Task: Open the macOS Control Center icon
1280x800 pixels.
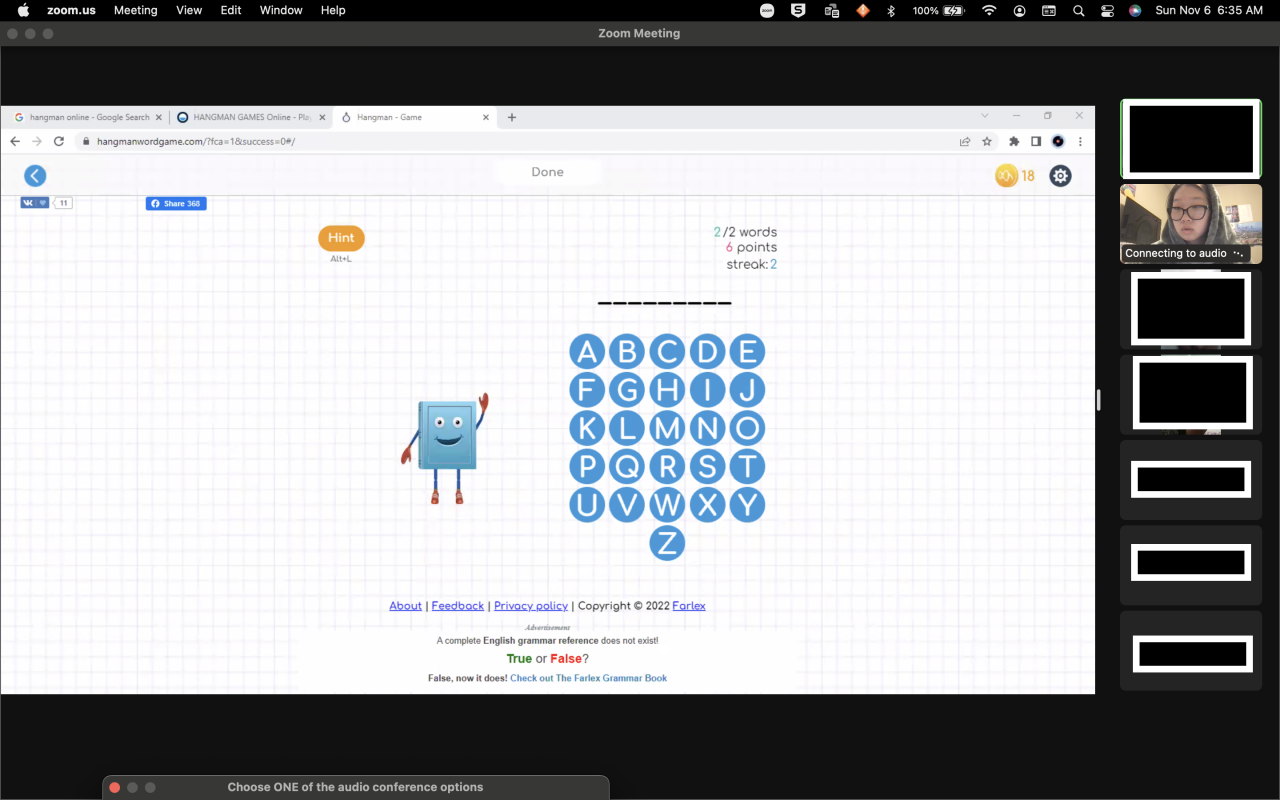Action: point(1107,10)
